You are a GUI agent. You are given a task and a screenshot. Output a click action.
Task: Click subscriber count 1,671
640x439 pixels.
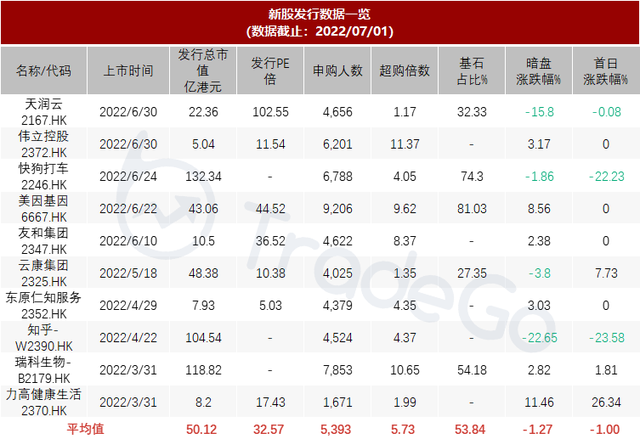click(338, 402)
